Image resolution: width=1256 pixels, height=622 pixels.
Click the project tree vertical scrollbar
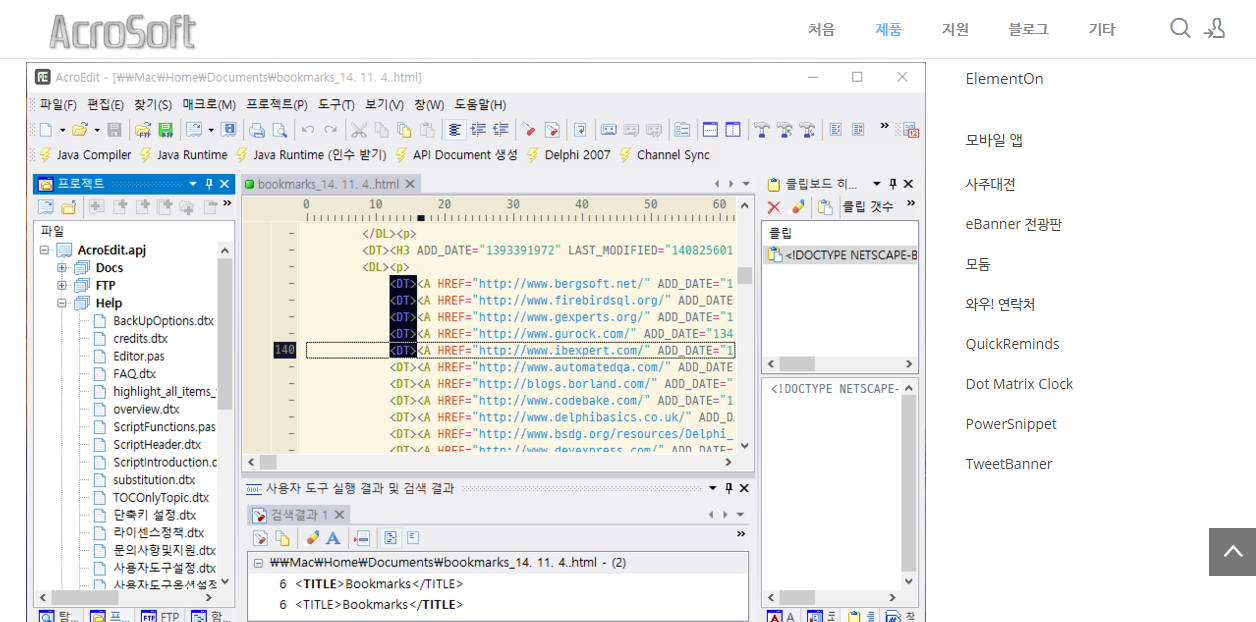226,332
